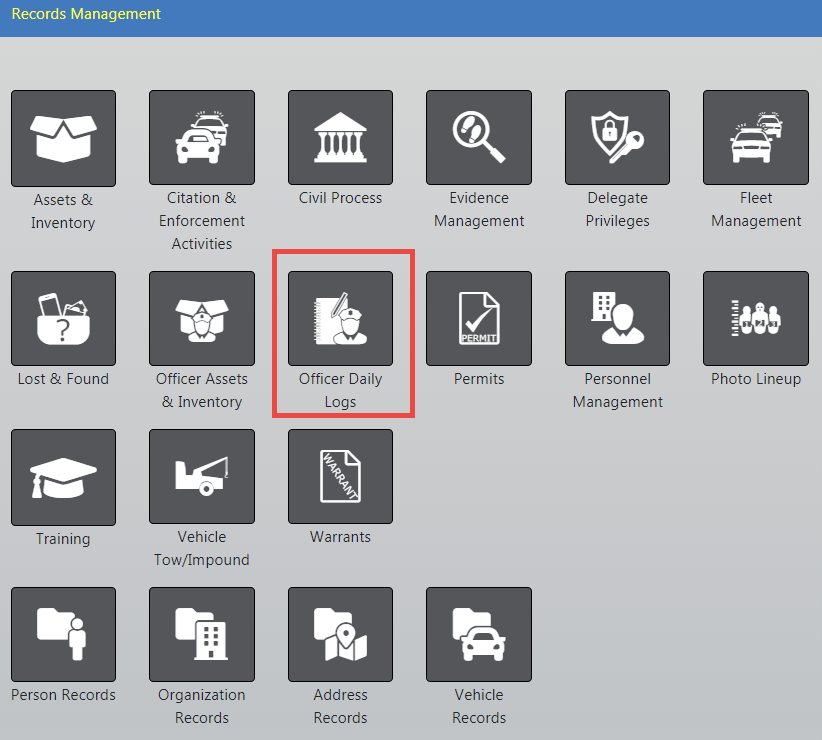Click the Records Management header title
Viewport: 822px width, 740px height.
[86, 14]
